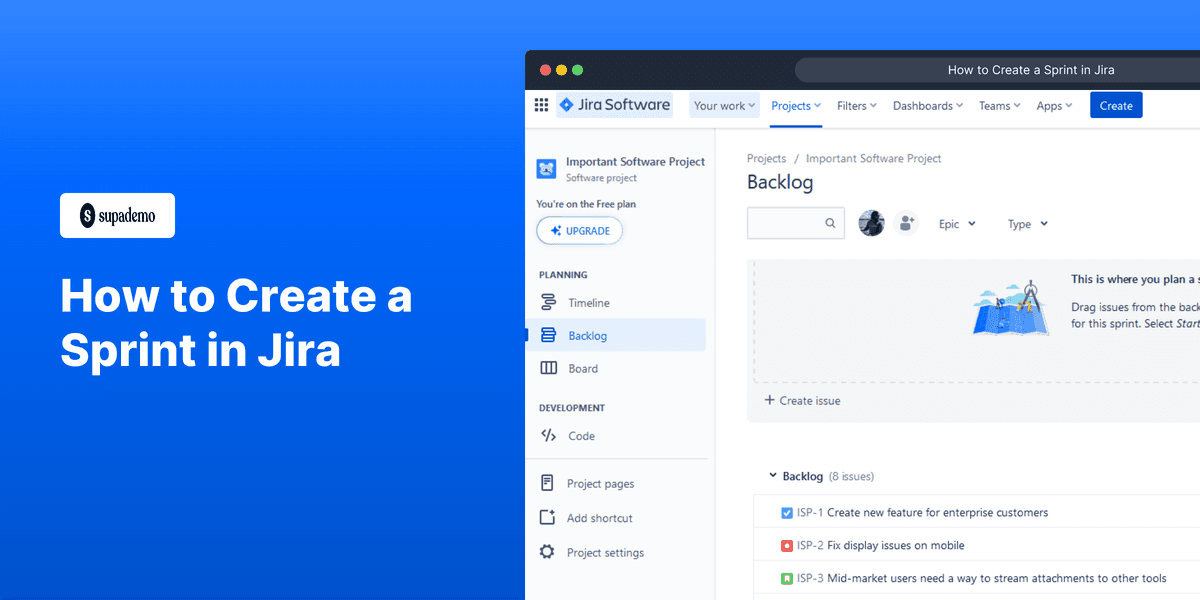This screenshot has height=600, width=1200.
Task: Open Project pages from the sidebar
Action: click(x=600, y=483)
